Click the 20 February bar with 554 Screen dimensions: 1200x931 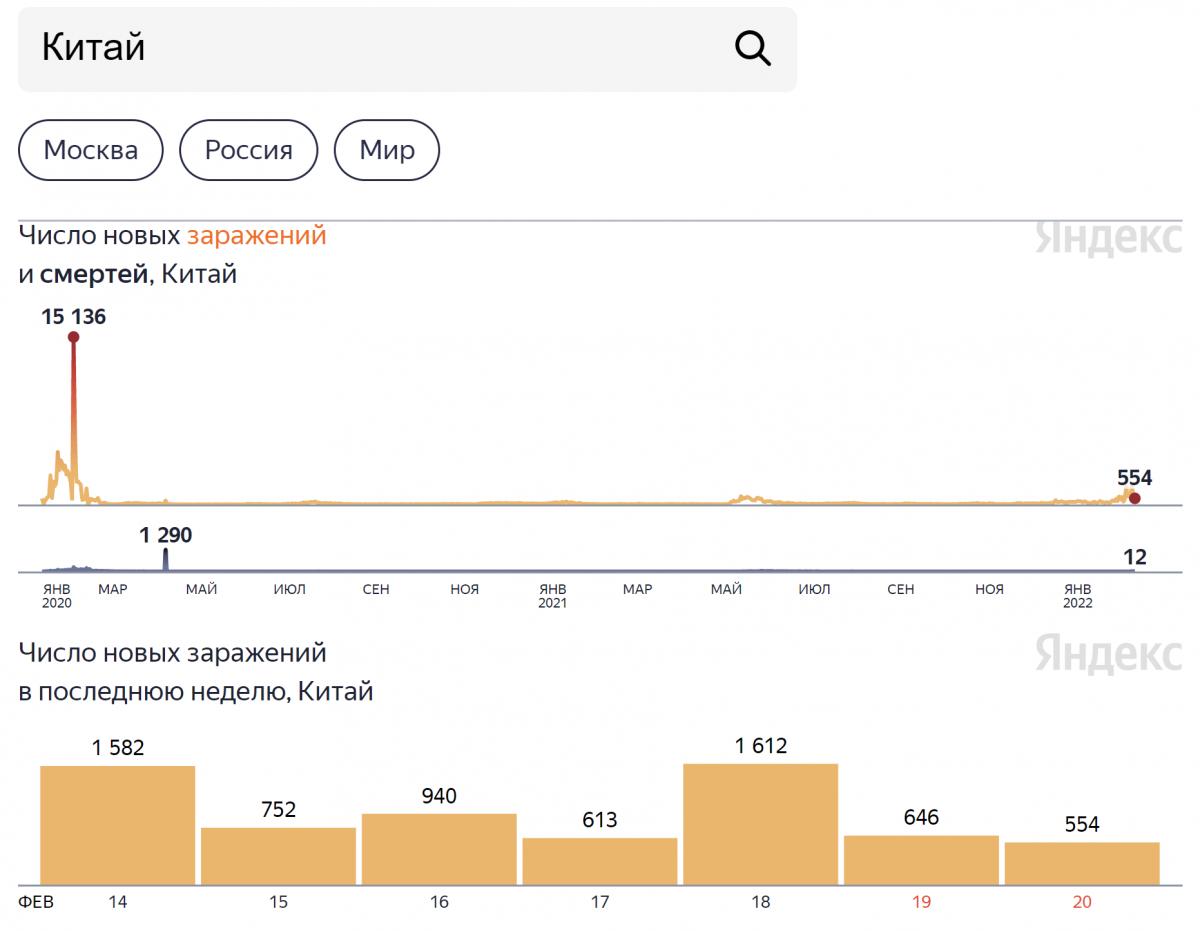(1082, 863)
